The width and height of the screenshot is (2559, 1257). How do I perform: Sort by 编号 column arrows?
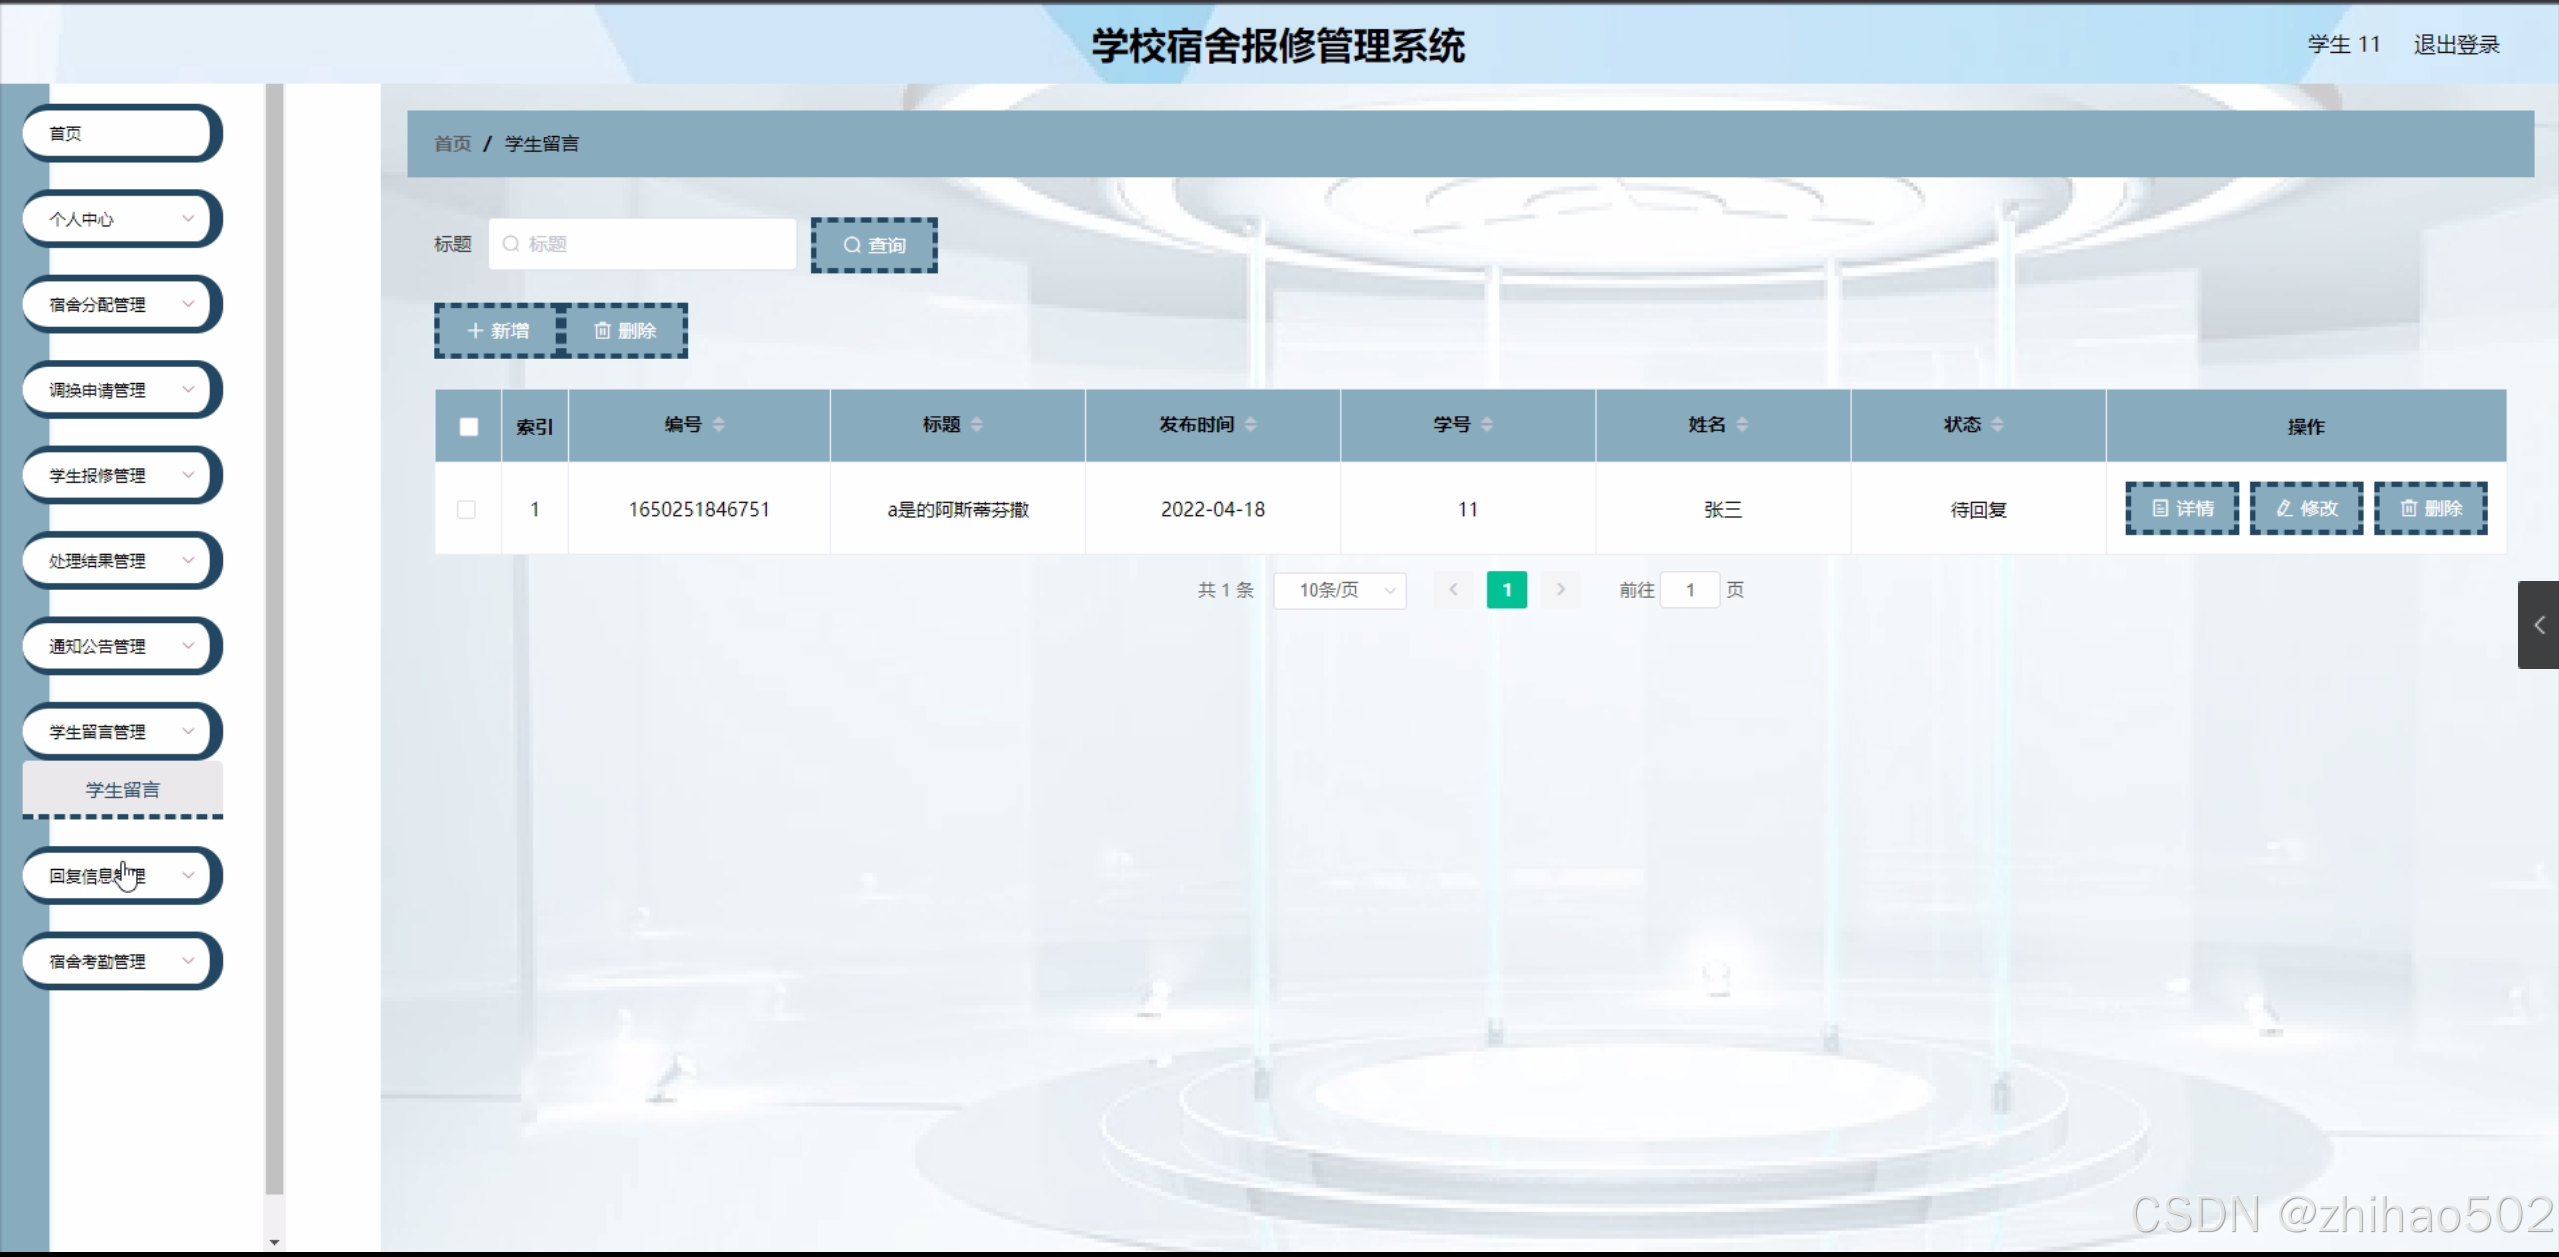click(718, 425)
